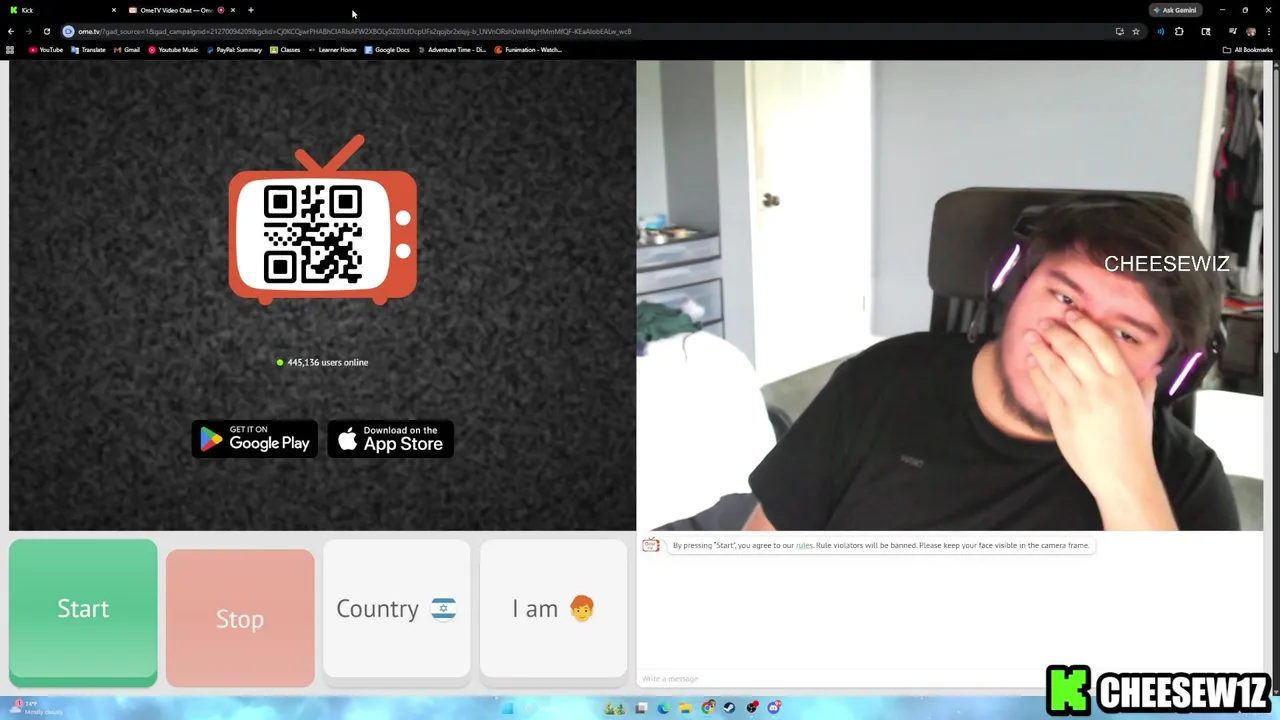Screen dimensions: 1280x720
Task: Open the weather widget on the taskbar
Action: click(35, 708)
